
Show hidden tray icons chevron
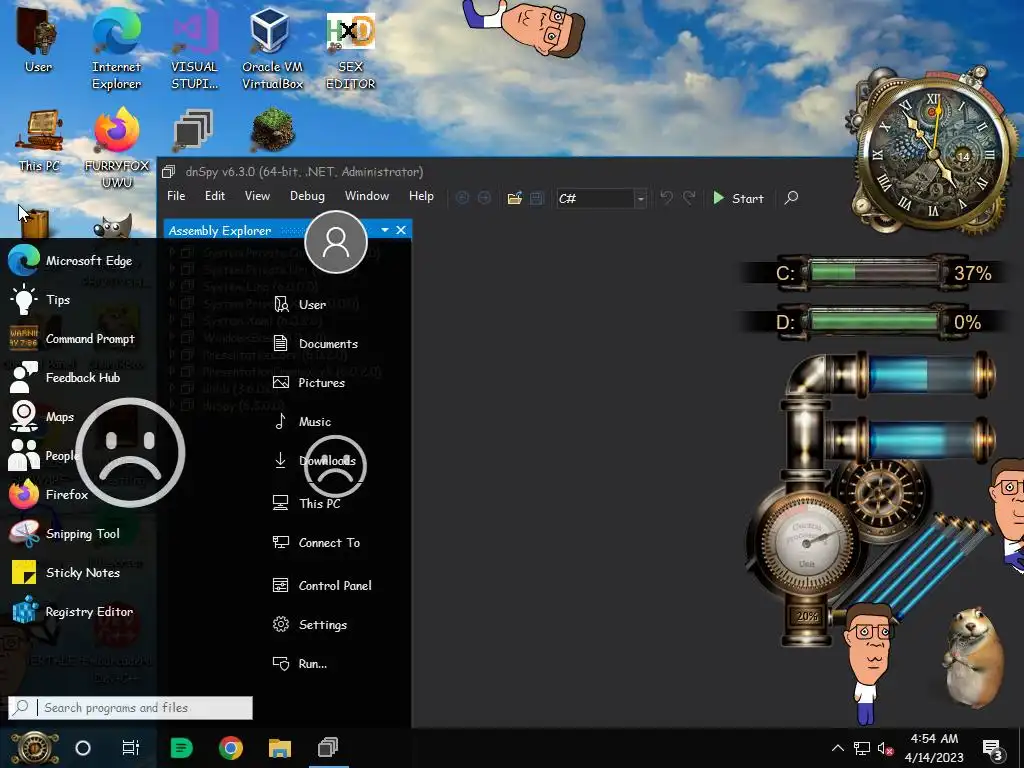point(838,748)
